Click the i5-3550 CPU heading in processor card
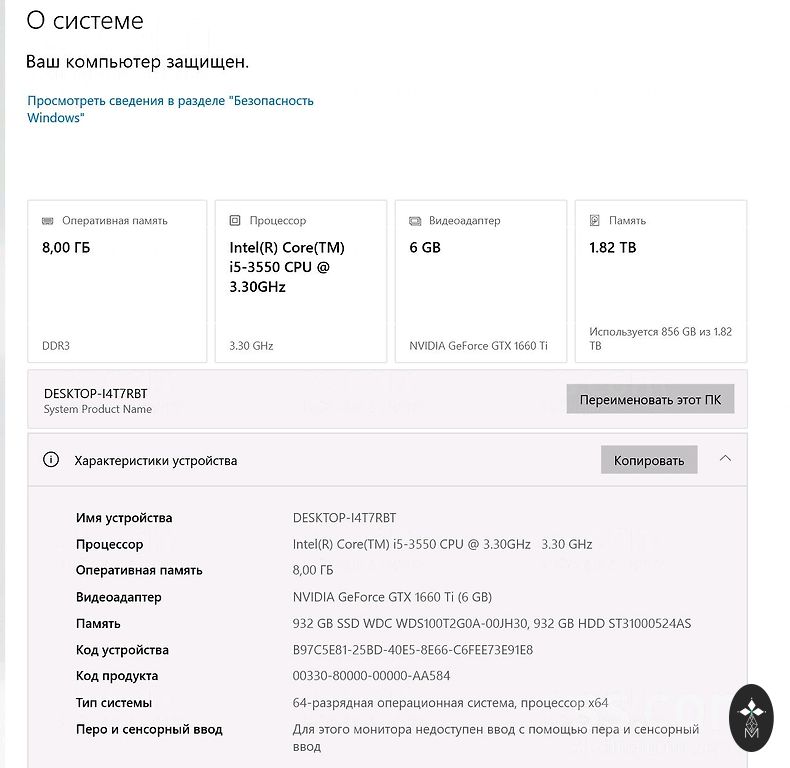Image resolution: width=790 pixels, height=768 pixels. tap(287, 267)
